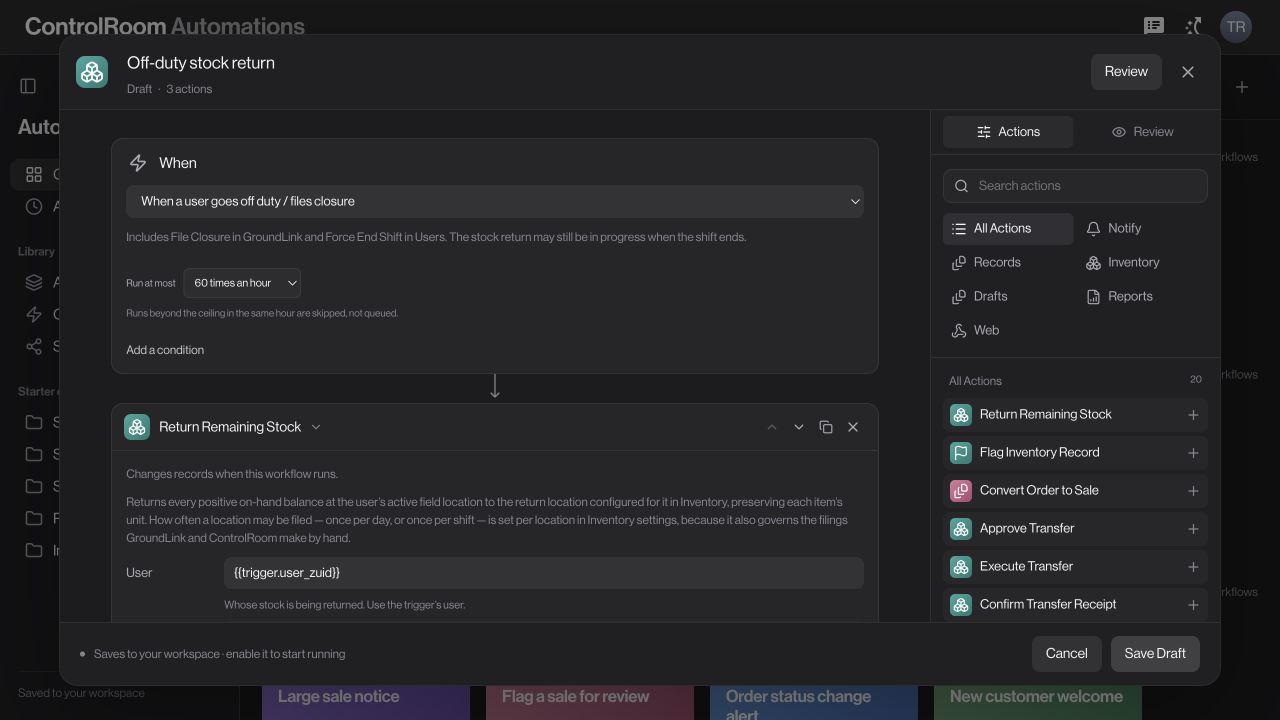Filter actions by Inventory
The image size is (1280, 720).
click(1142, 263)
